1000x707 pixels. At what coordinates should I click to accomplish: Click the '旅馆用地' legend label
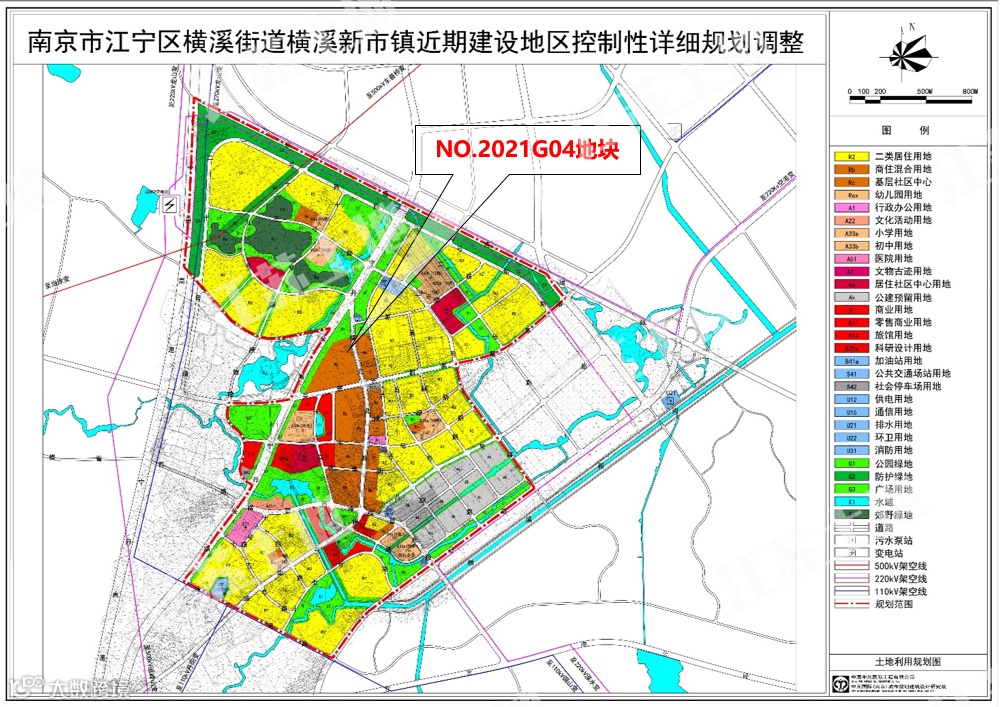[893, 335]
